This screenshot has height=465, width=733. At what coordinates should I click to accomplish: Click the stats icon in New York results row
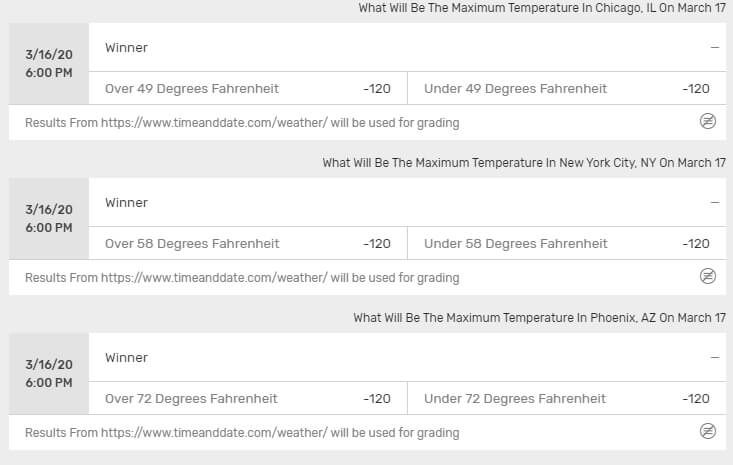(x=708, y=276)
